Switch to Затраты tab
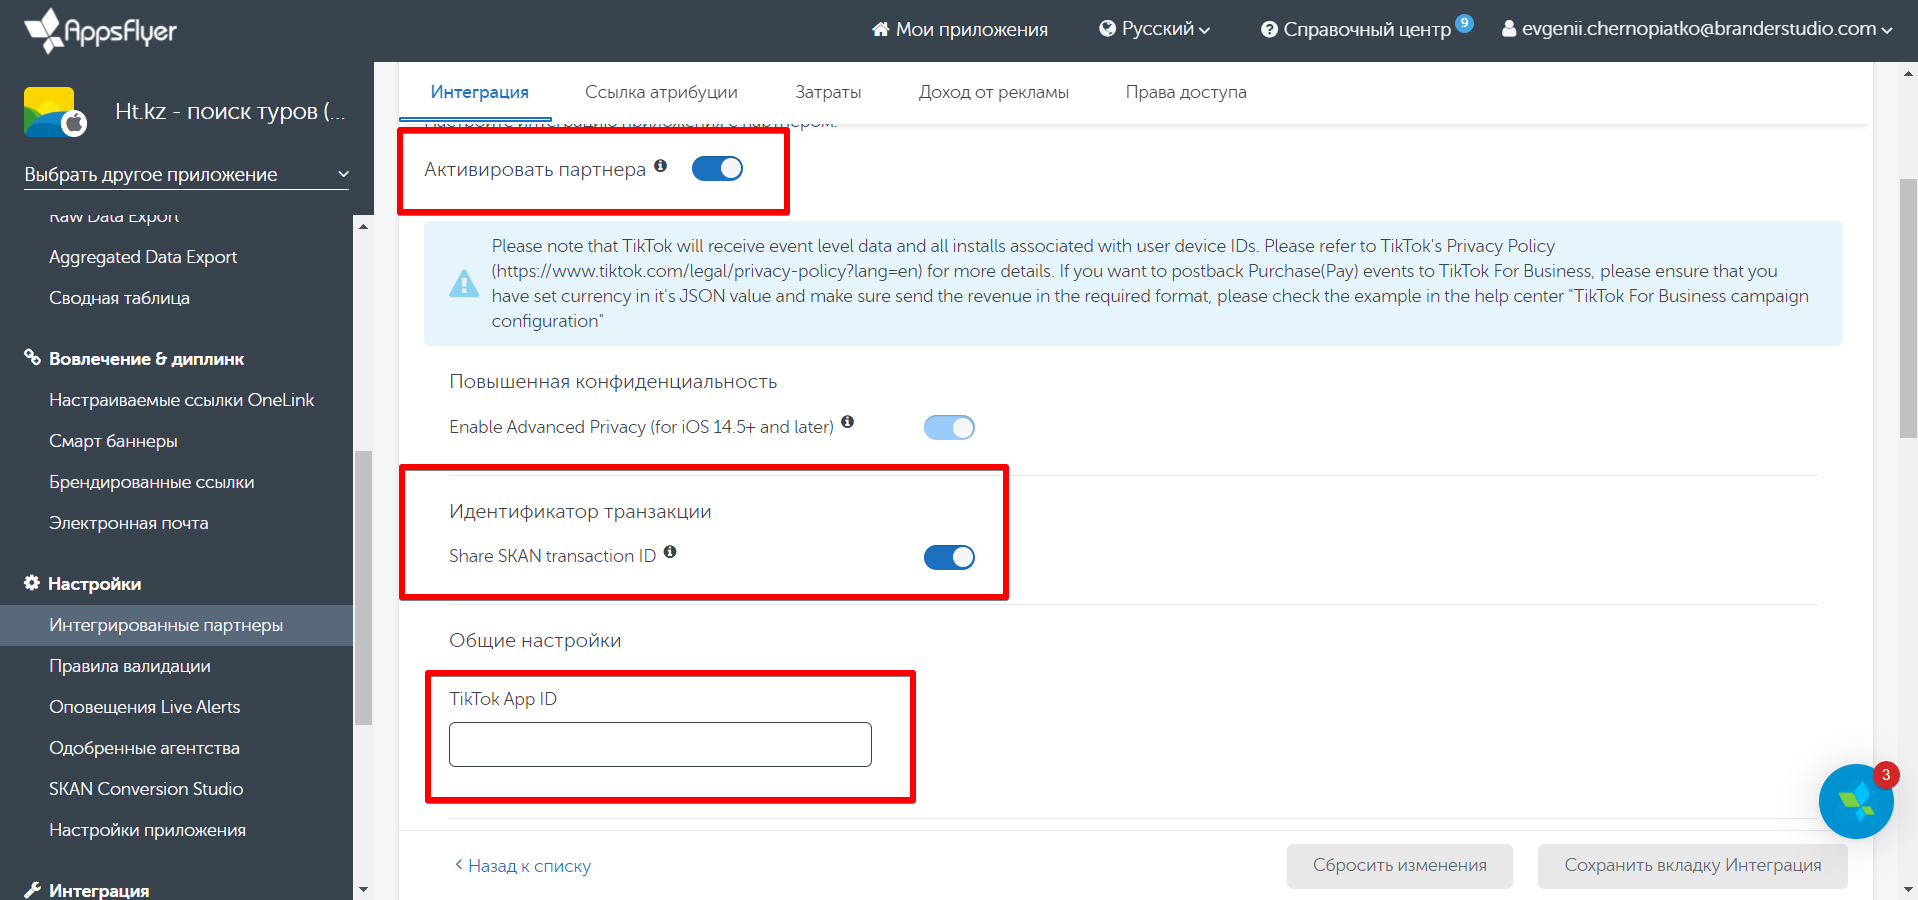 click(828, 92)
